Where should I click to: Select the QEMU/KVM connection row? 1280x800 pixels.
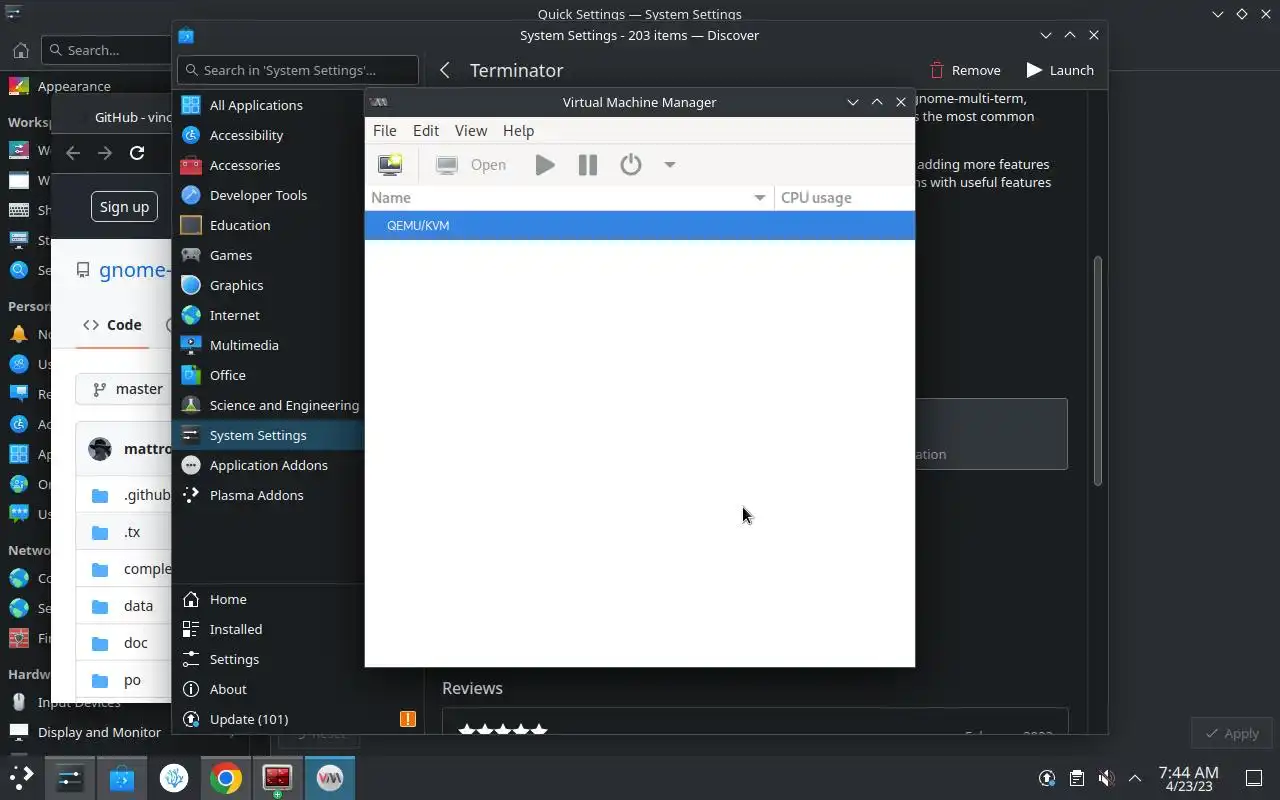[x=640, y=225]
